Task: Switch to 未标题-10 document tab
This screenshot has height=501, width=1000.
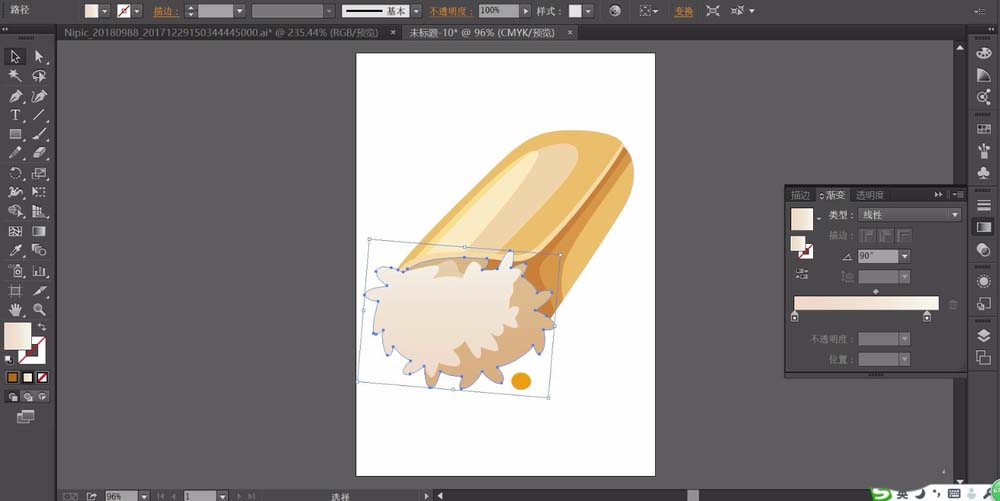Action: 482,33
